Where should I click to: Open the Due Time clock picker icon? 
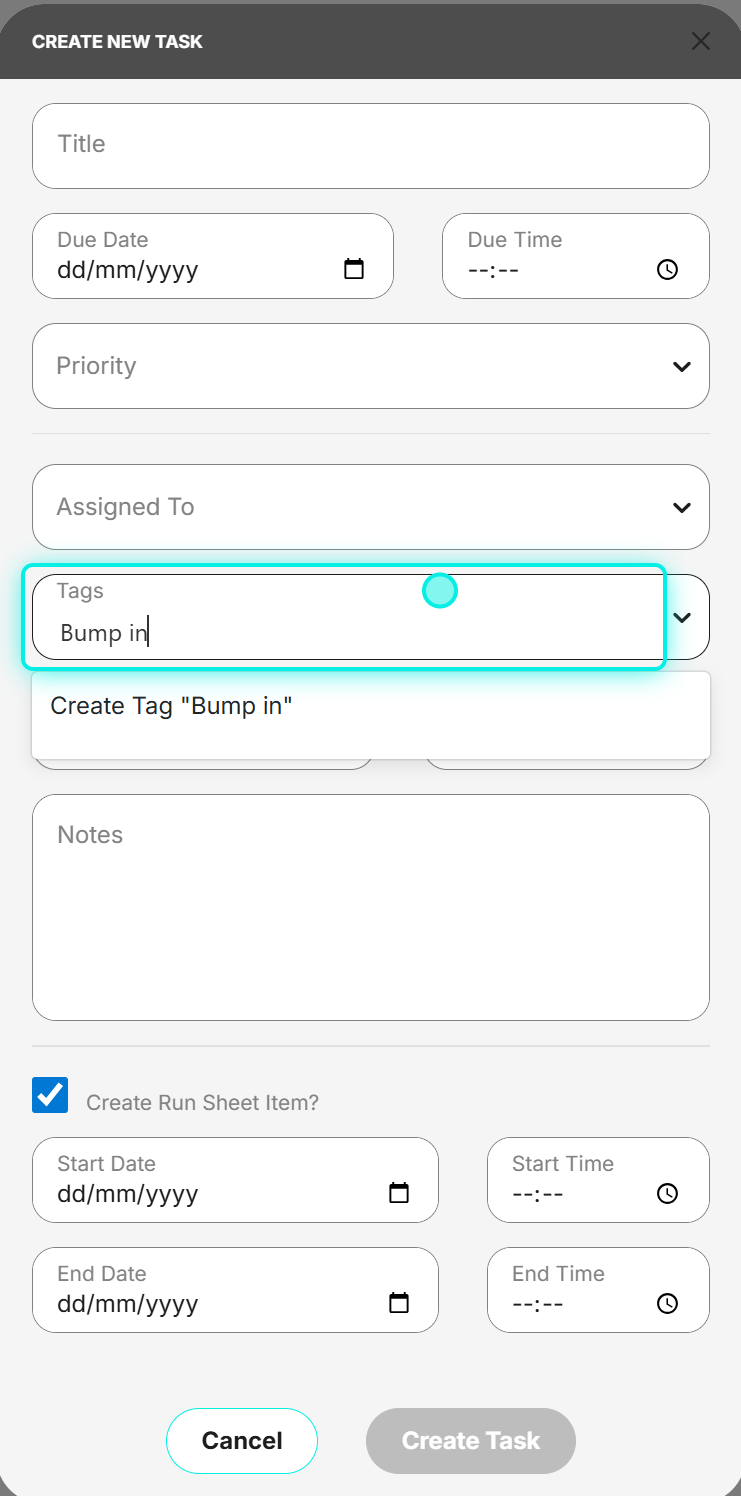[667, 269]
